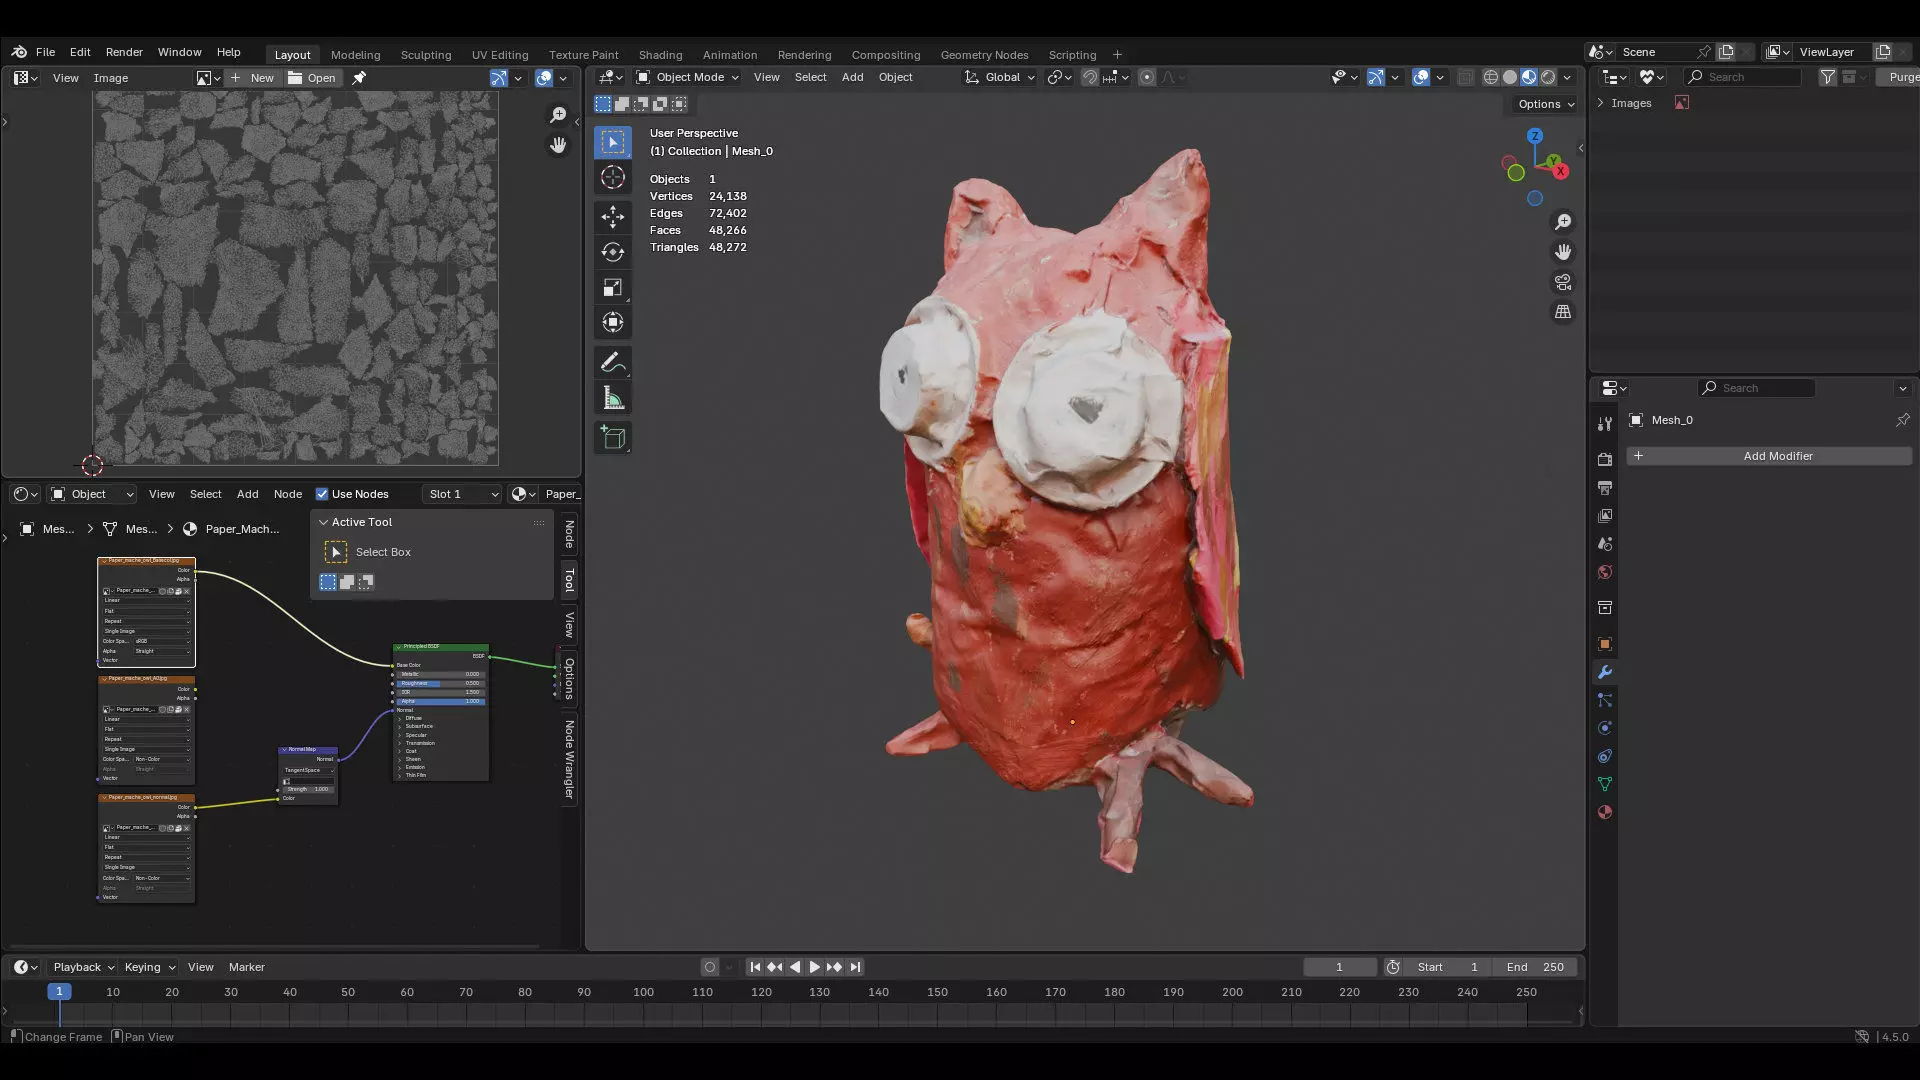Screen dimensions: 1920x1080
Task: Open the Render menu
Action: (124, 52)
